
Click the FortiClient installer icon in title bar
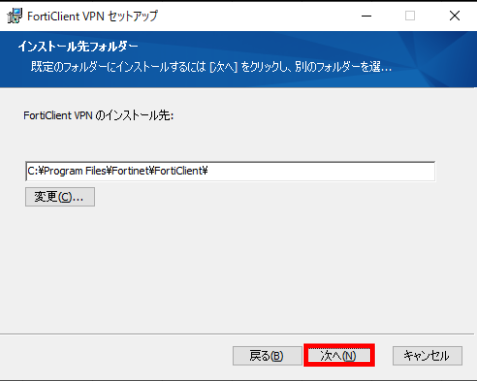pyautogui.click(x=14, y=16)
